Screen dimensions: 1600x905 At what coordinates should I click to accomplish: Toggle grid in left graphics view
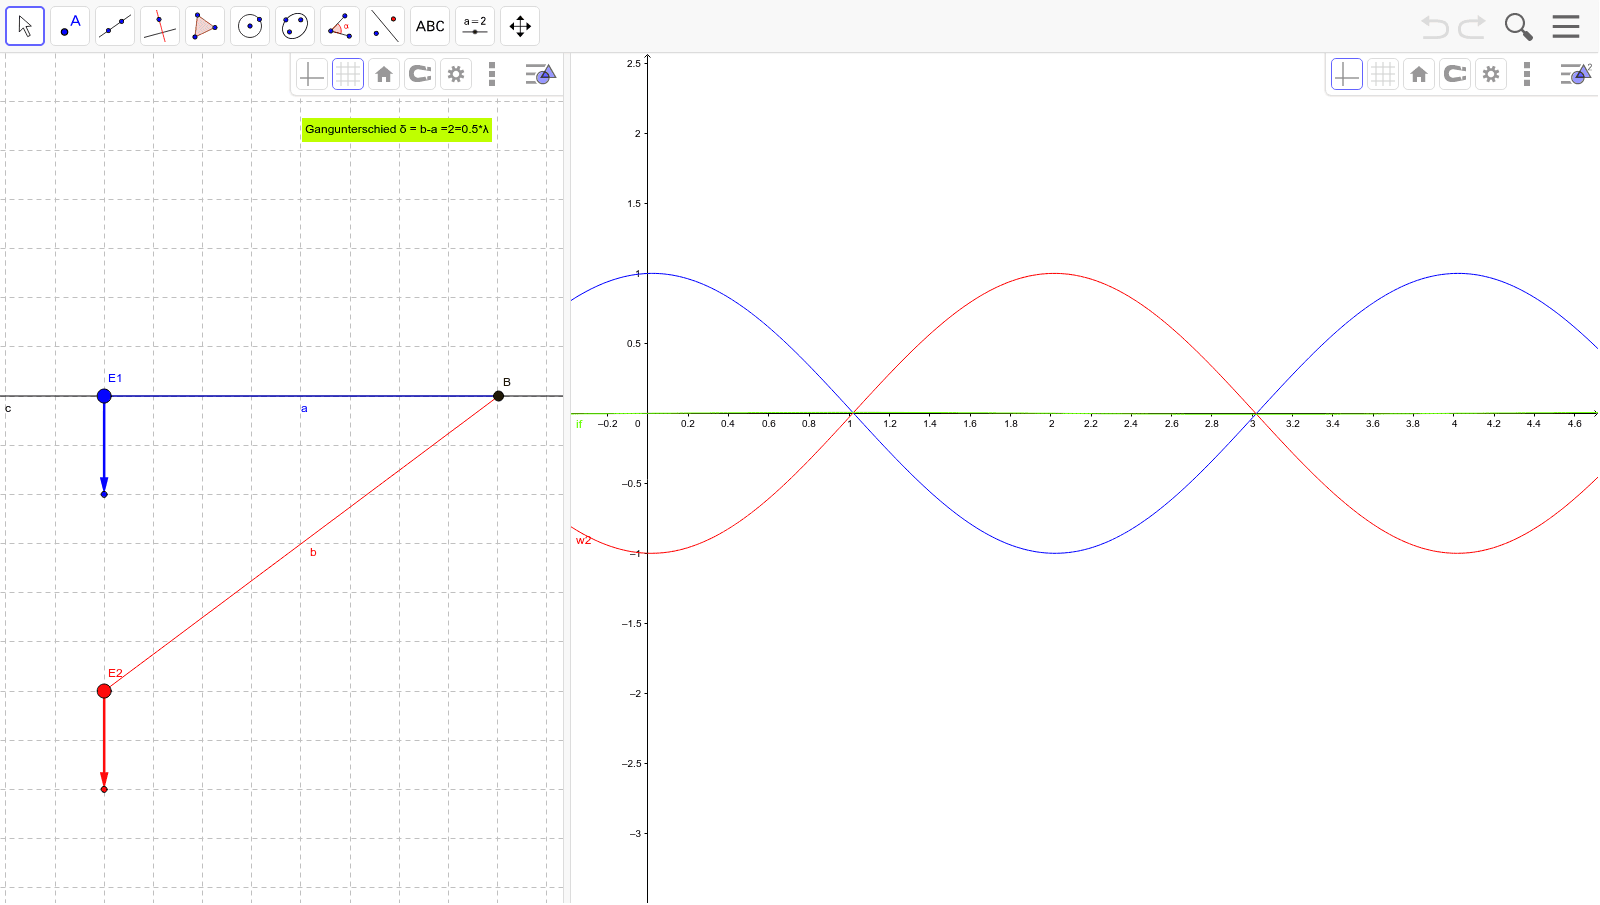coord(348,74)
